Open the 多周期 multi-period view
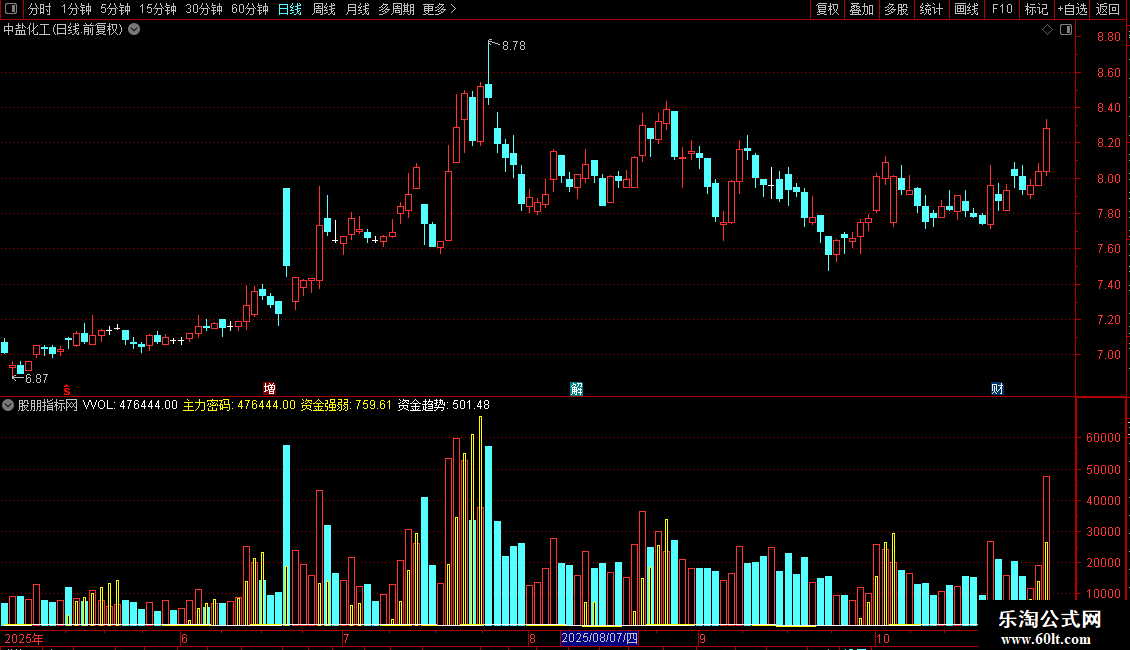Screen dimensions: 1130x650 tap(396, 9)
